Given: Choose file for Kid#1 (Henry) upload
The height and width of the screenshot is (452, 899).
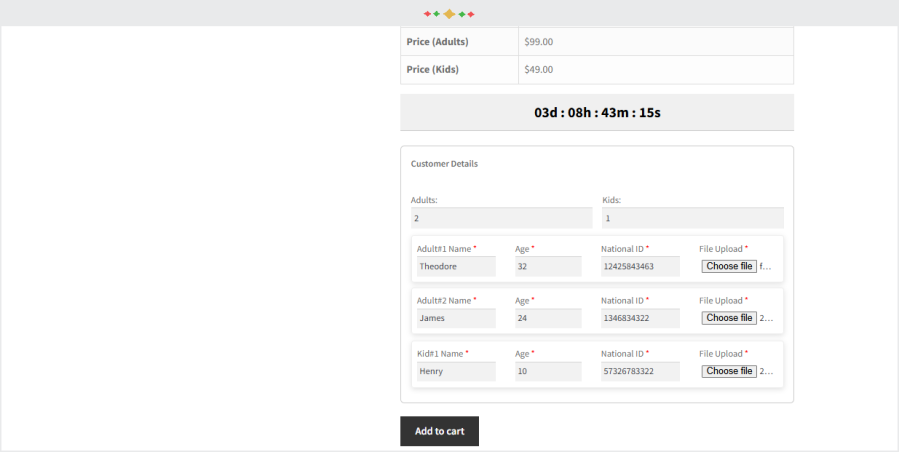Looking at the screenshot, I should point(729,371).
